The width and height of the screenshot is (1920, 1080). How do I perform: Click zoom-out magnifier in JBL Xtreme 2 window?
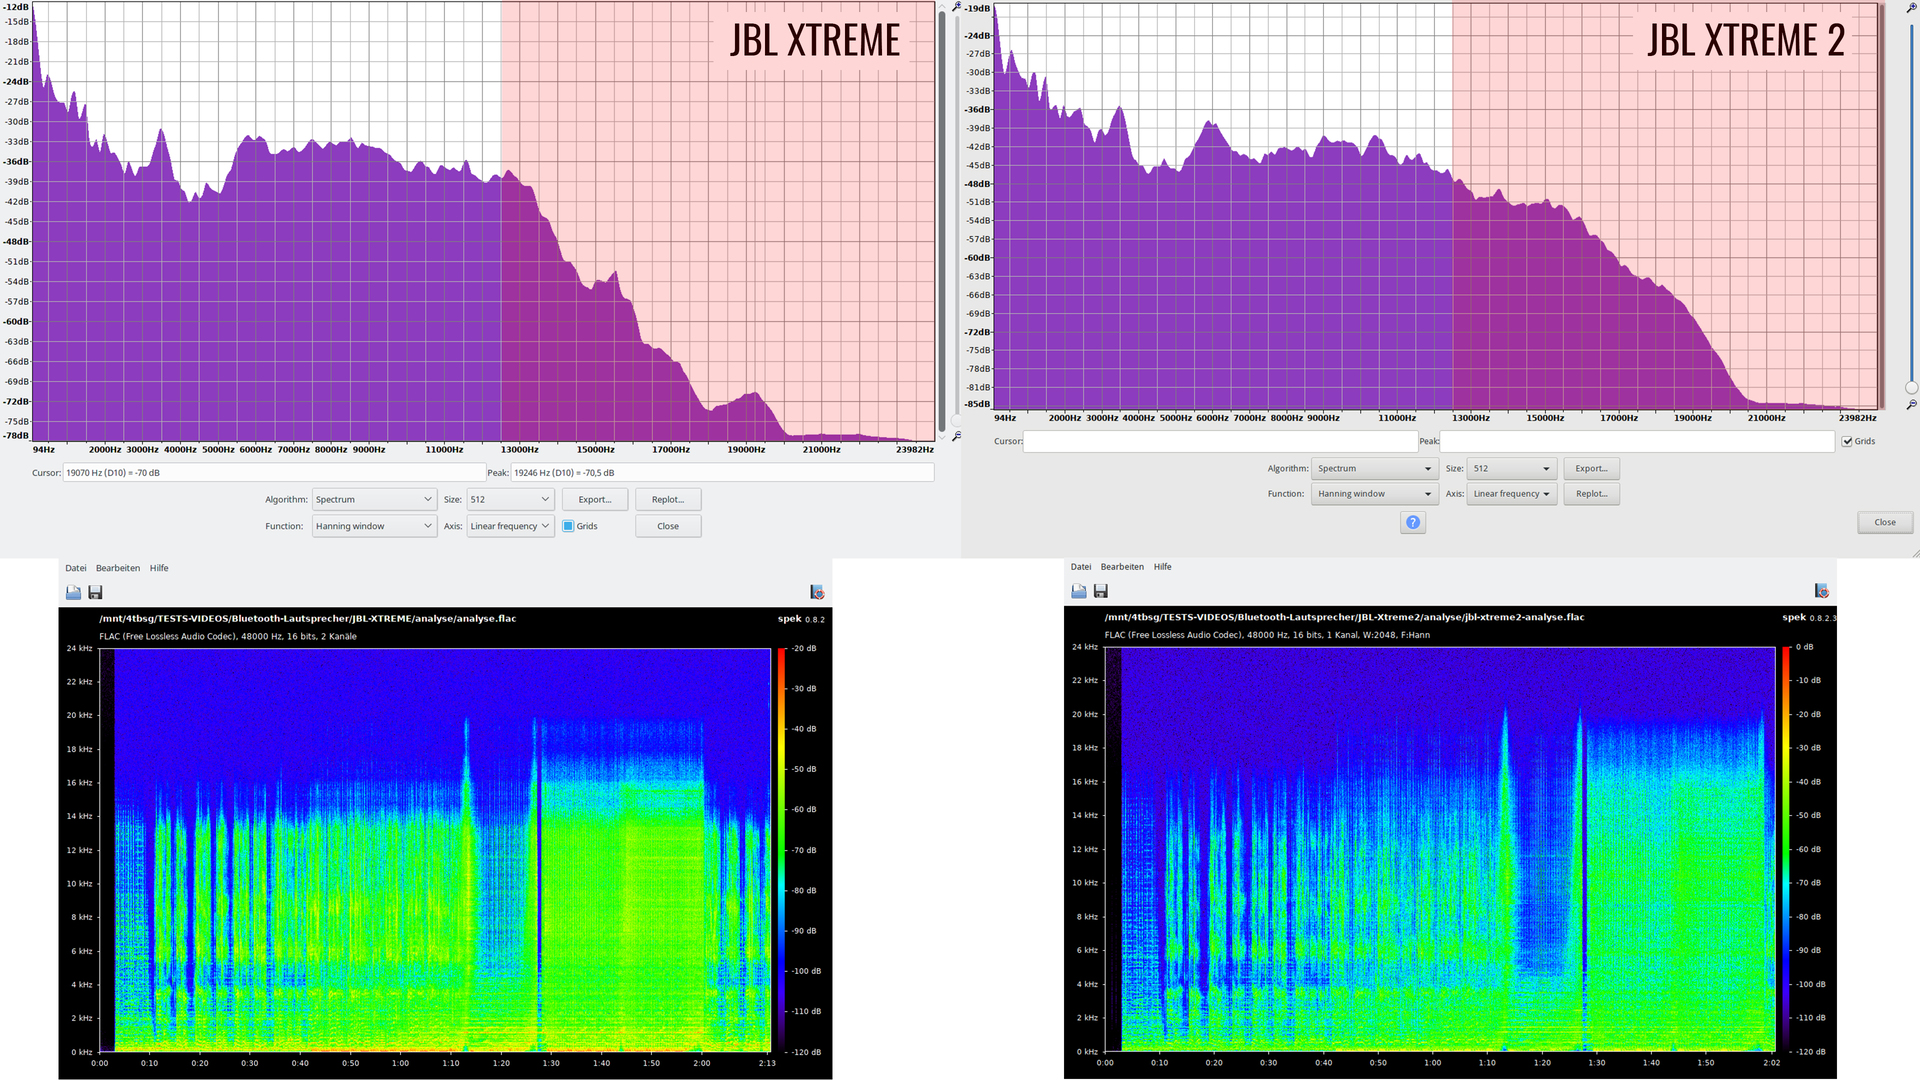click(1911, 404)
